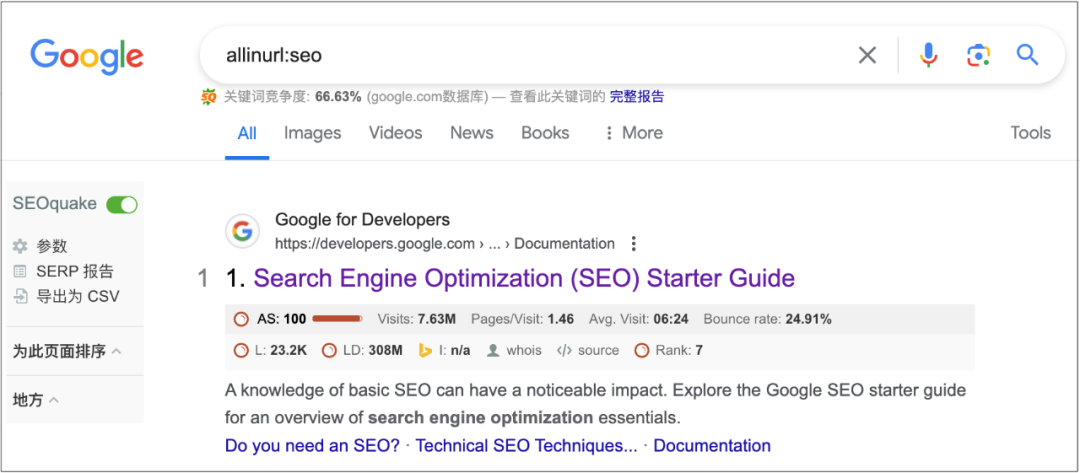
Task: Turn off the SEOquake toggle
Action: pyautogui.click(x=122, y=204)
